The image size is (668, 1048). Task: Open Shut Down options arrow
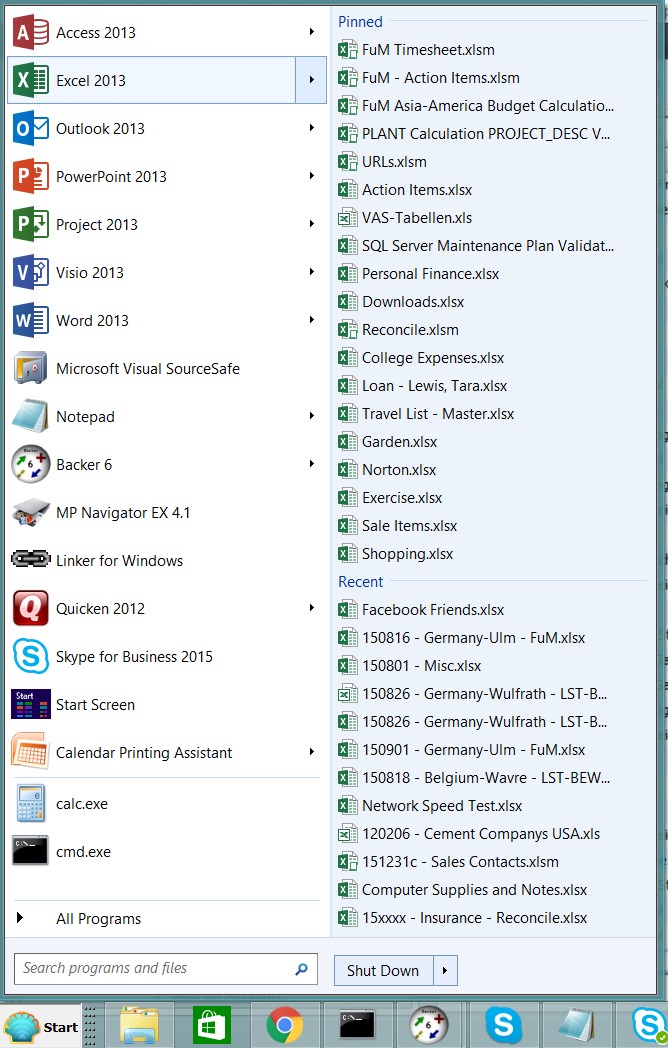pyautogui.click(x=445, y=970)
